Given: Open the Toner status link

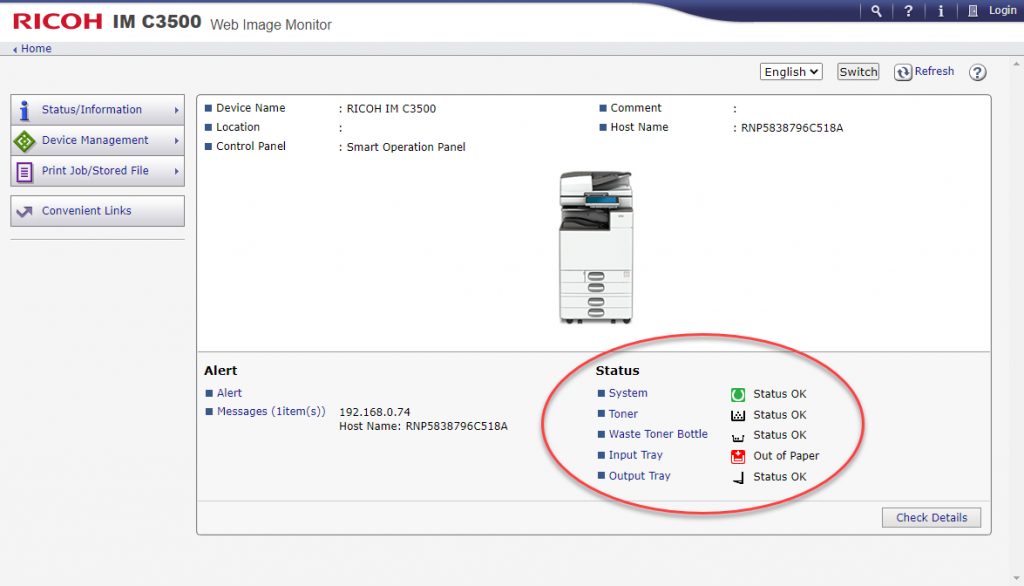Looking at the screenshot, I should pyautogui.click(x=623, y=414).
